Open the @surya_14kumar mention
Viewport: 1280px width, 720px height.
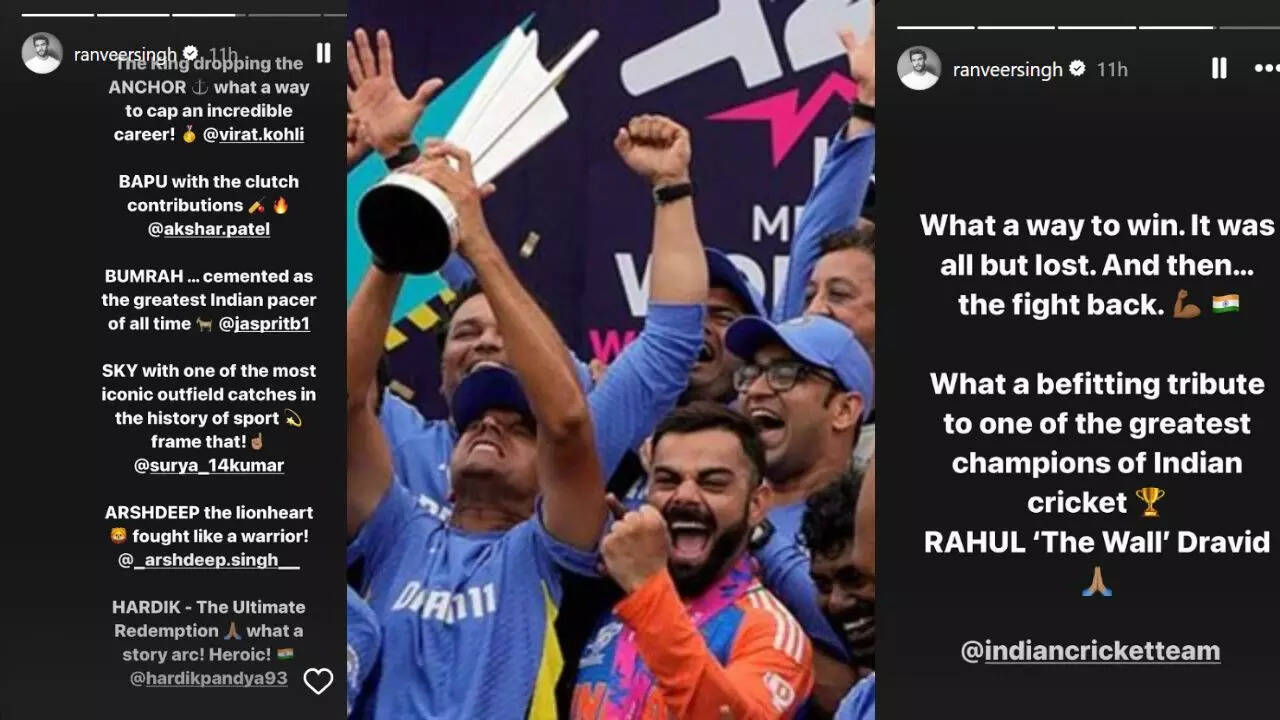[208, 465]
